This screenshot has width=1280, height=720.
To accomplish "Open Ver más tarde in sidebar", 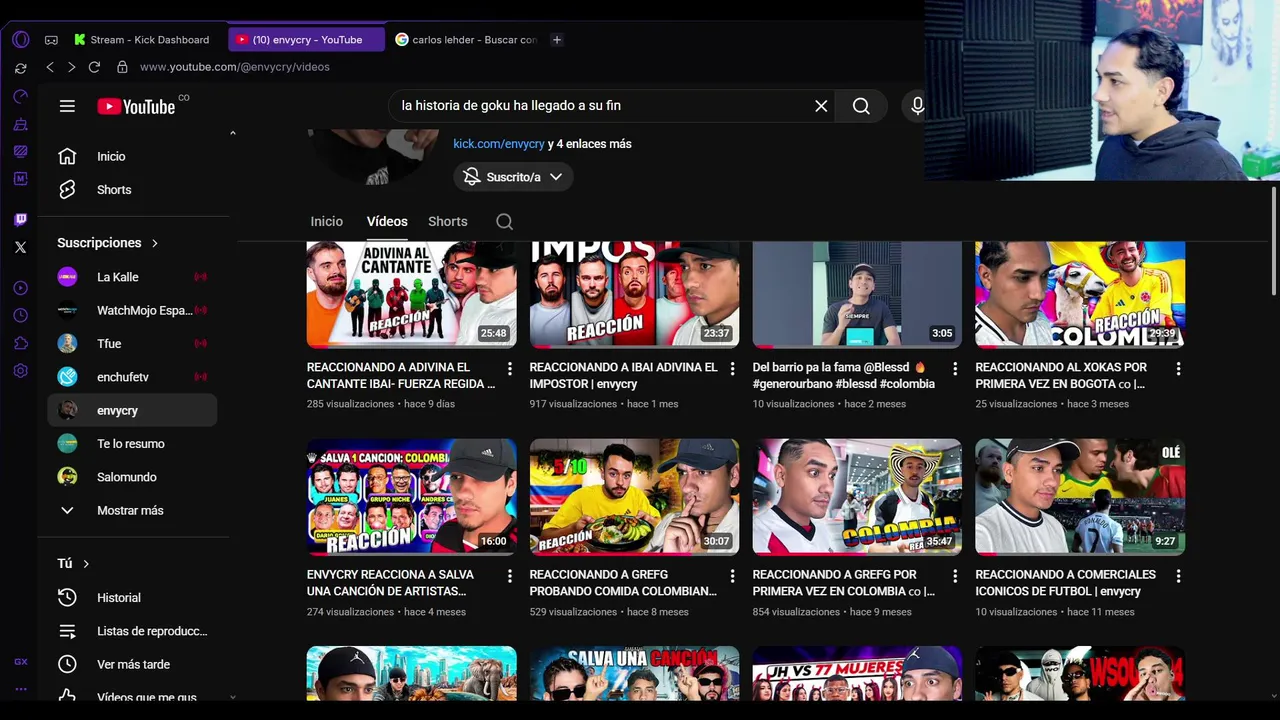I will pyautogui.click(x=132, y=664).
